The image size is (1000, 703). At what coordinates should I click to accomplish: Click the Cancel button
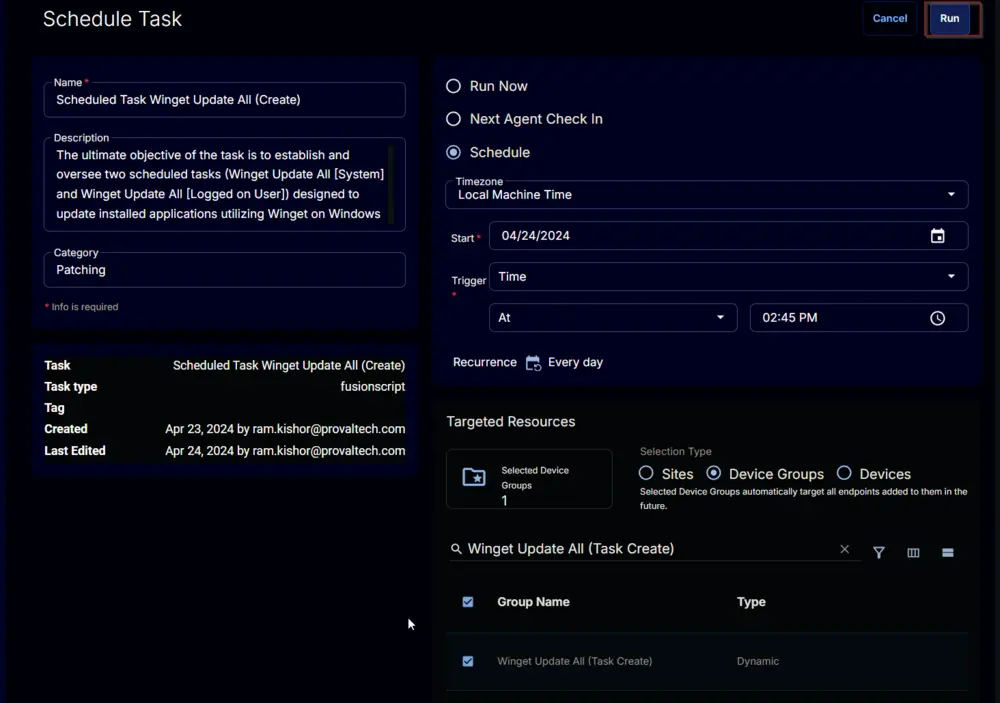890,18
